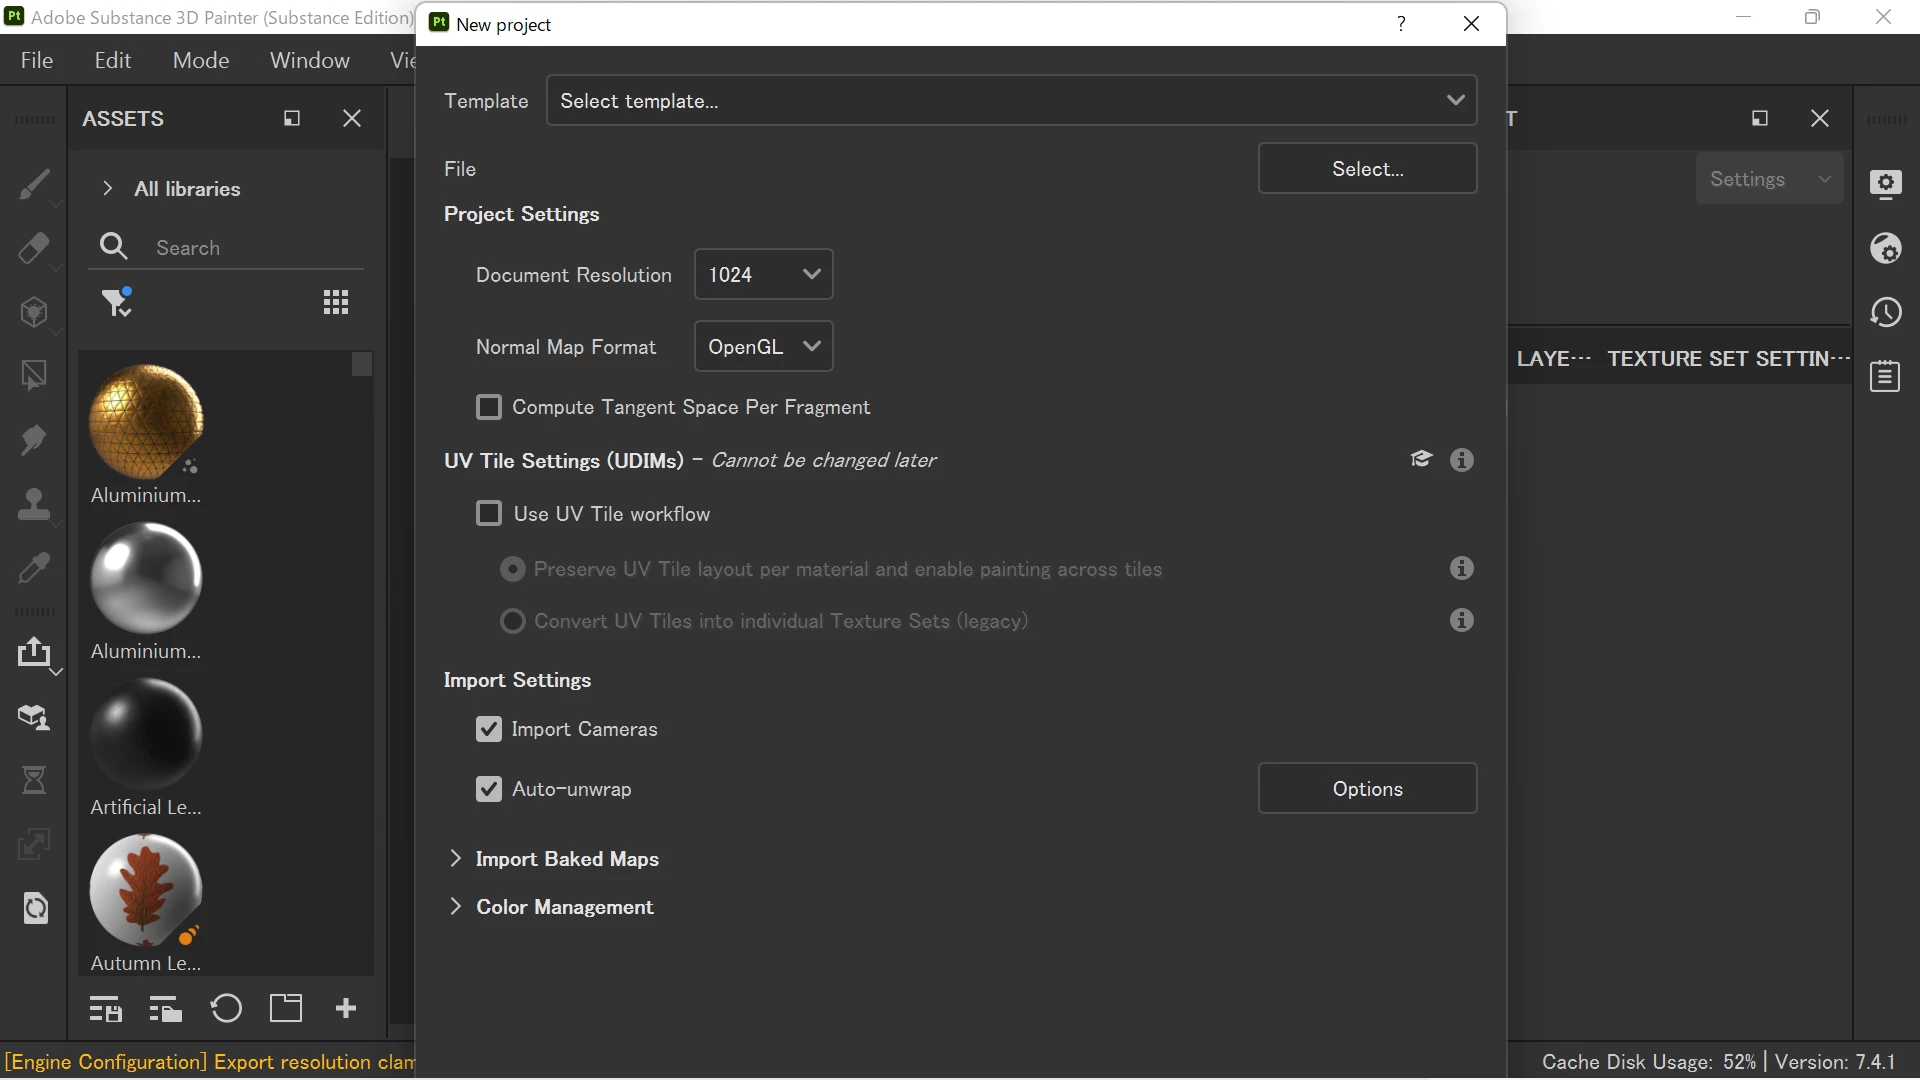1920x1080 pixels.
Task: Click the Auto-unwrap Options button
Action: click(1367, 789)
